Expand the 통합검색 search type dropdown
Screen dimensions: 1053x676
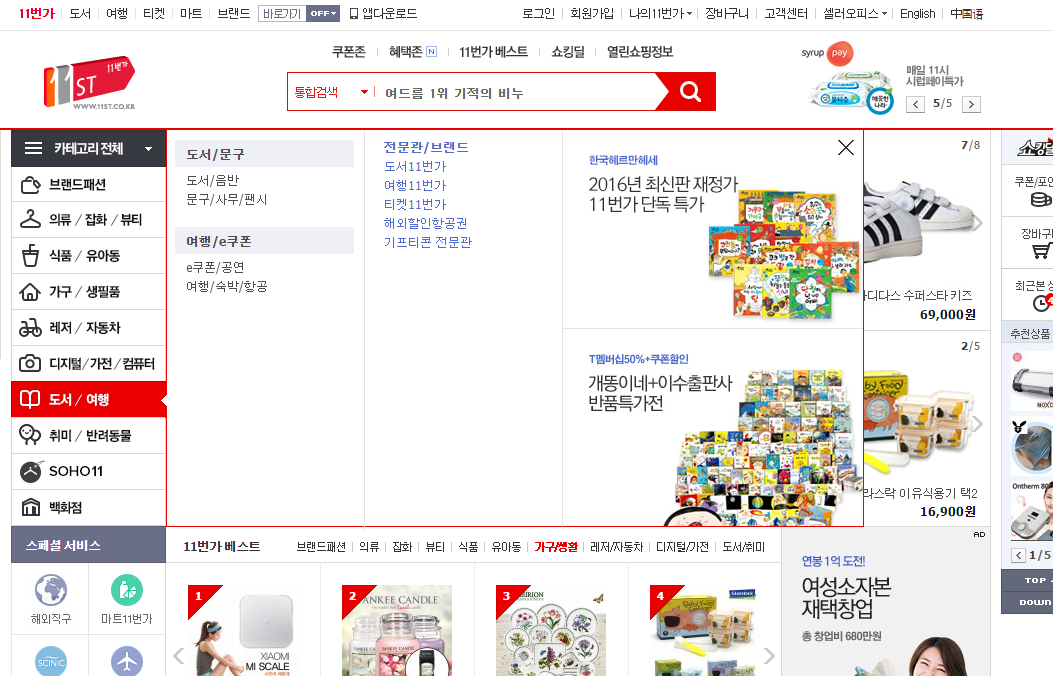tap(364, 91)
